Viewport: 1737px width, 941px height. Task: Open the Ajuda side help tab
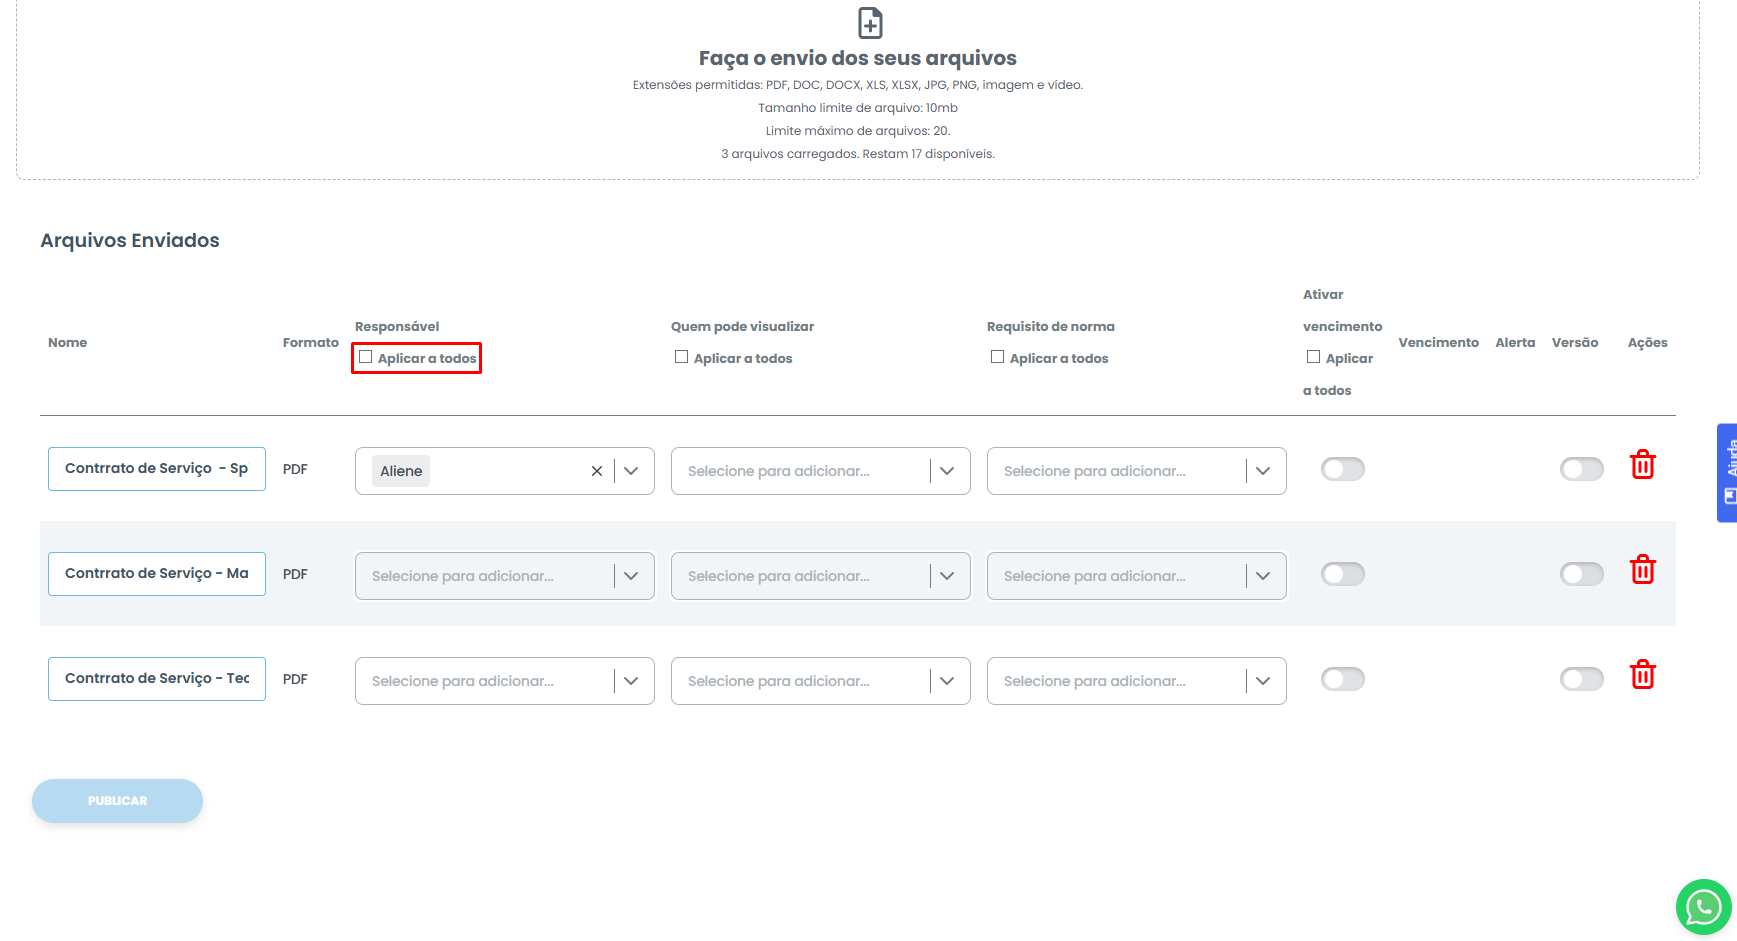click(1727, 472)
